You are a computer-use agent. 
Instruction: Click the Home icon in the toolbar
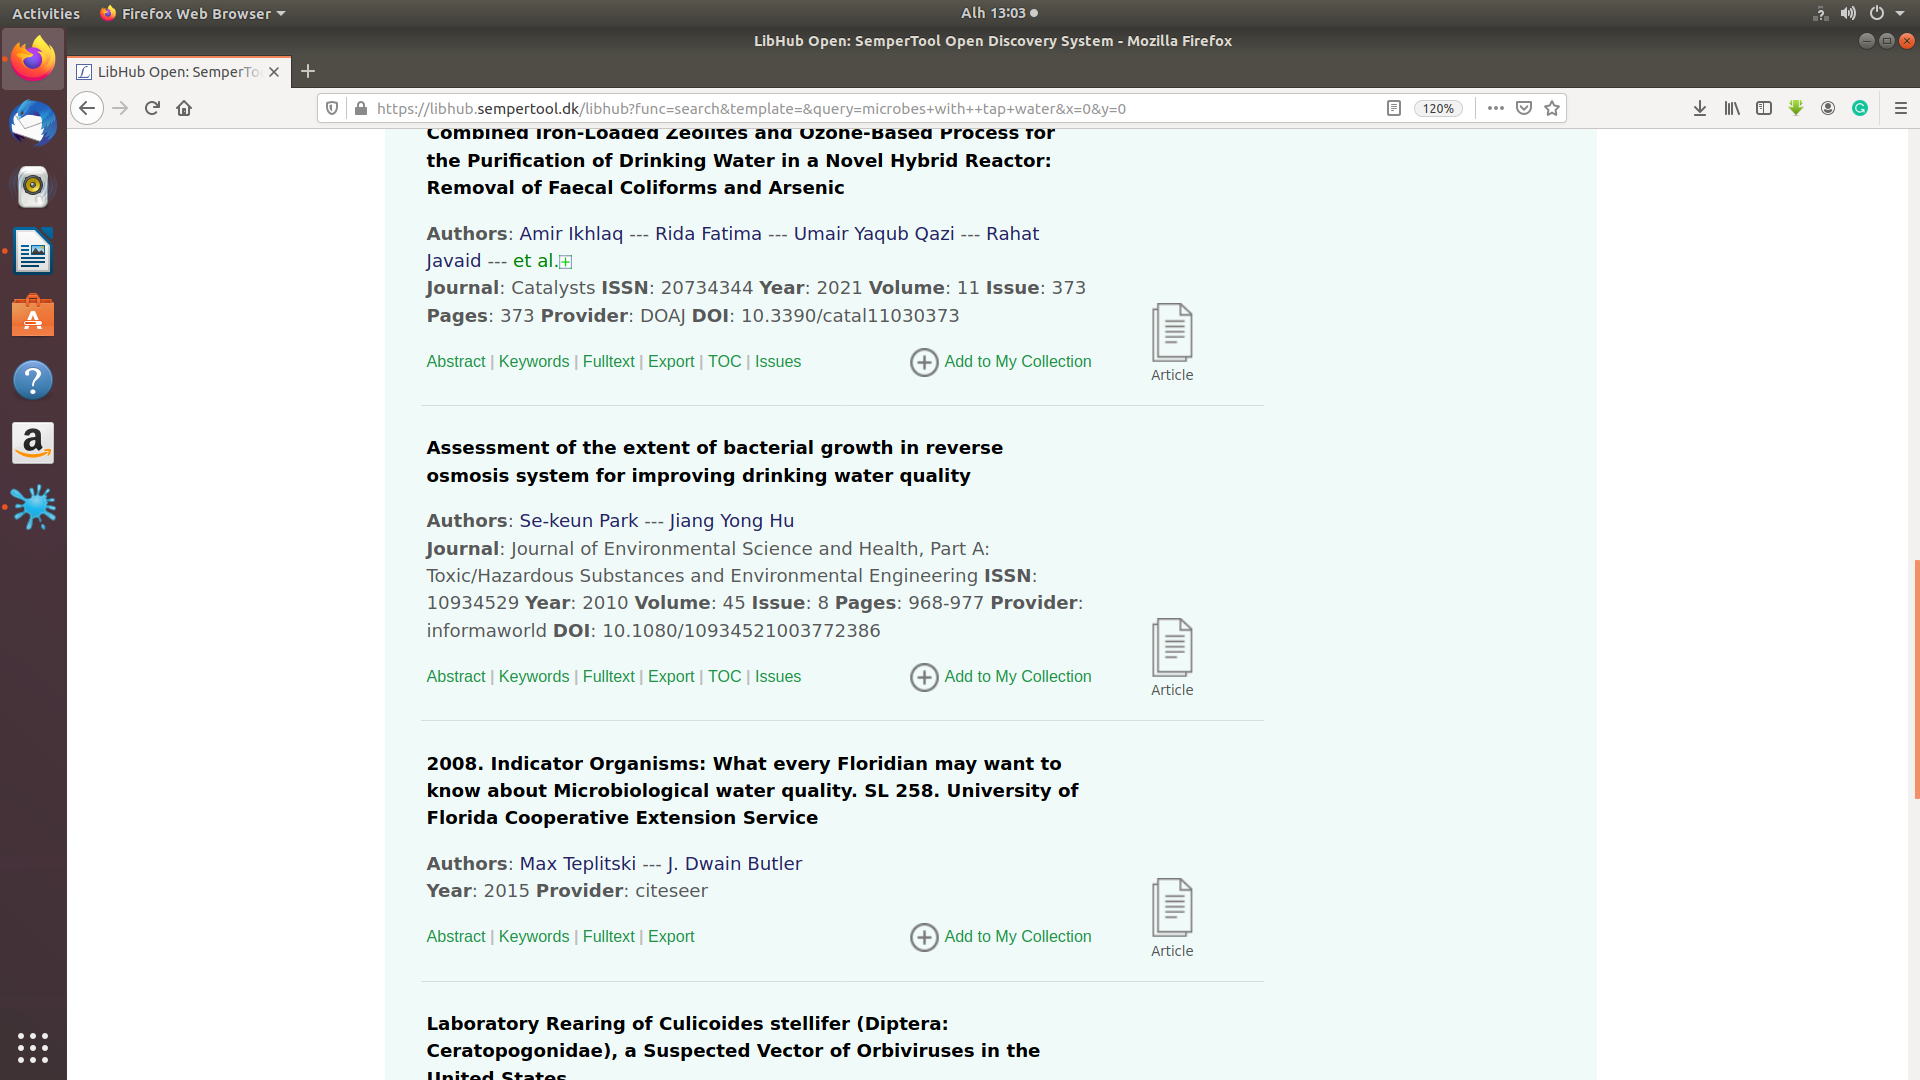coord(184,108)
